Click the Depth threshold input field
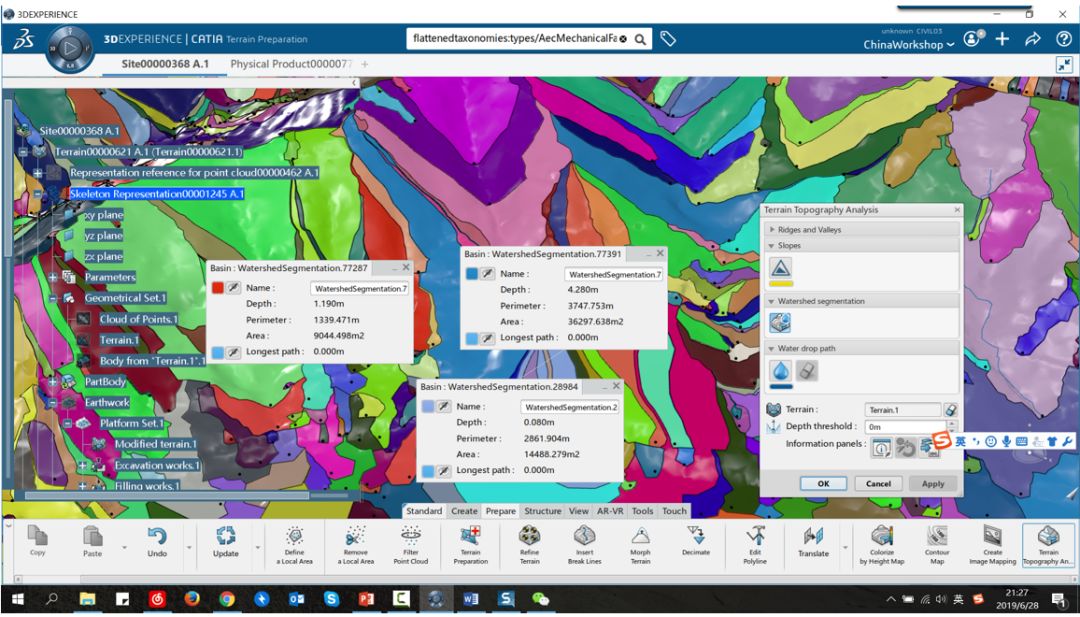 903,427
